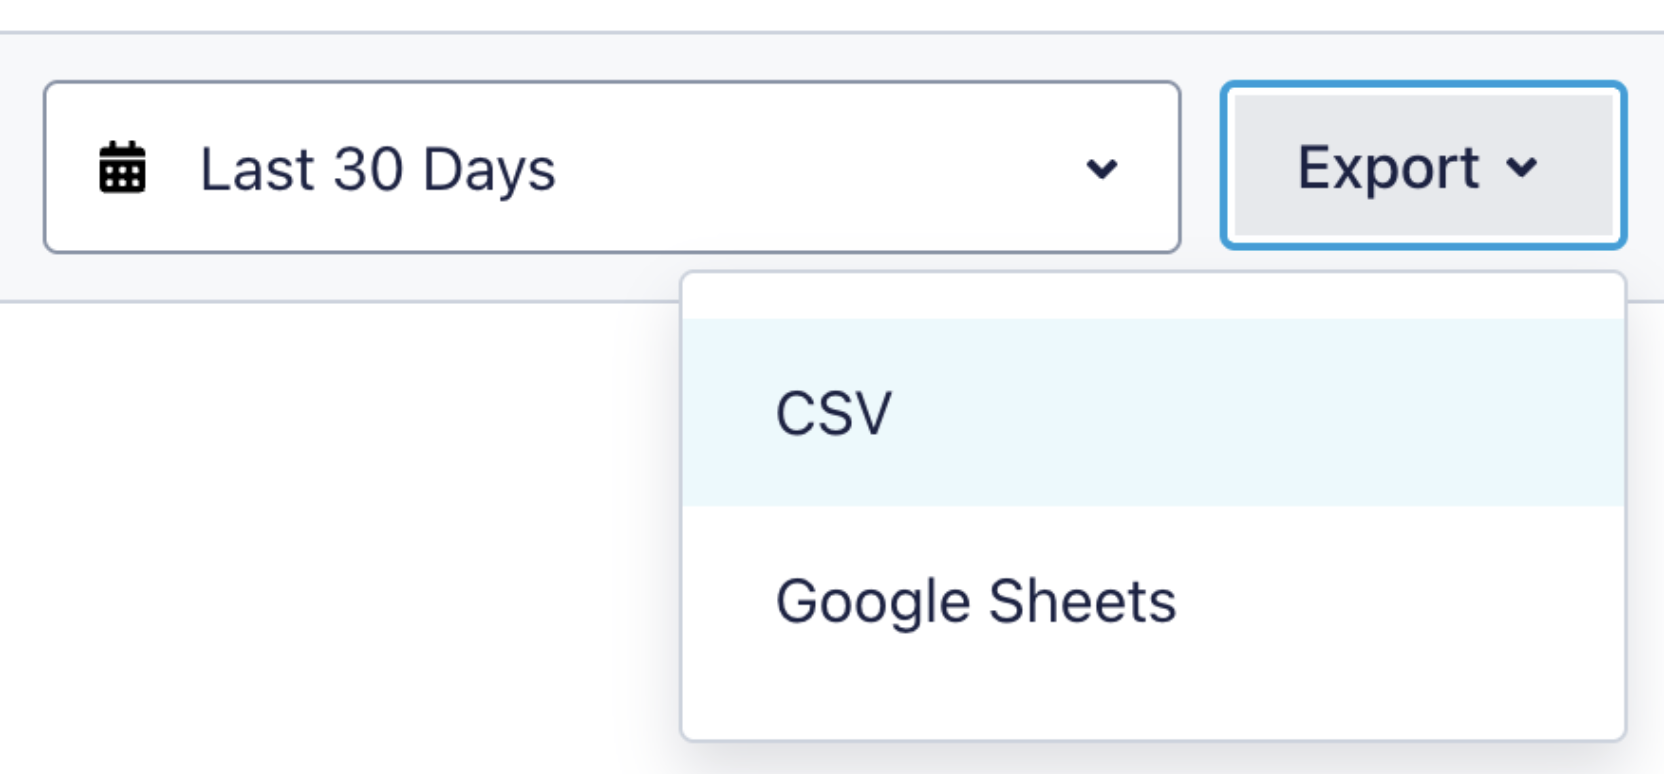The width and height of the screenshot is (1664, 774).
Task: Choose Google Sheets export option
Action: 975,601
